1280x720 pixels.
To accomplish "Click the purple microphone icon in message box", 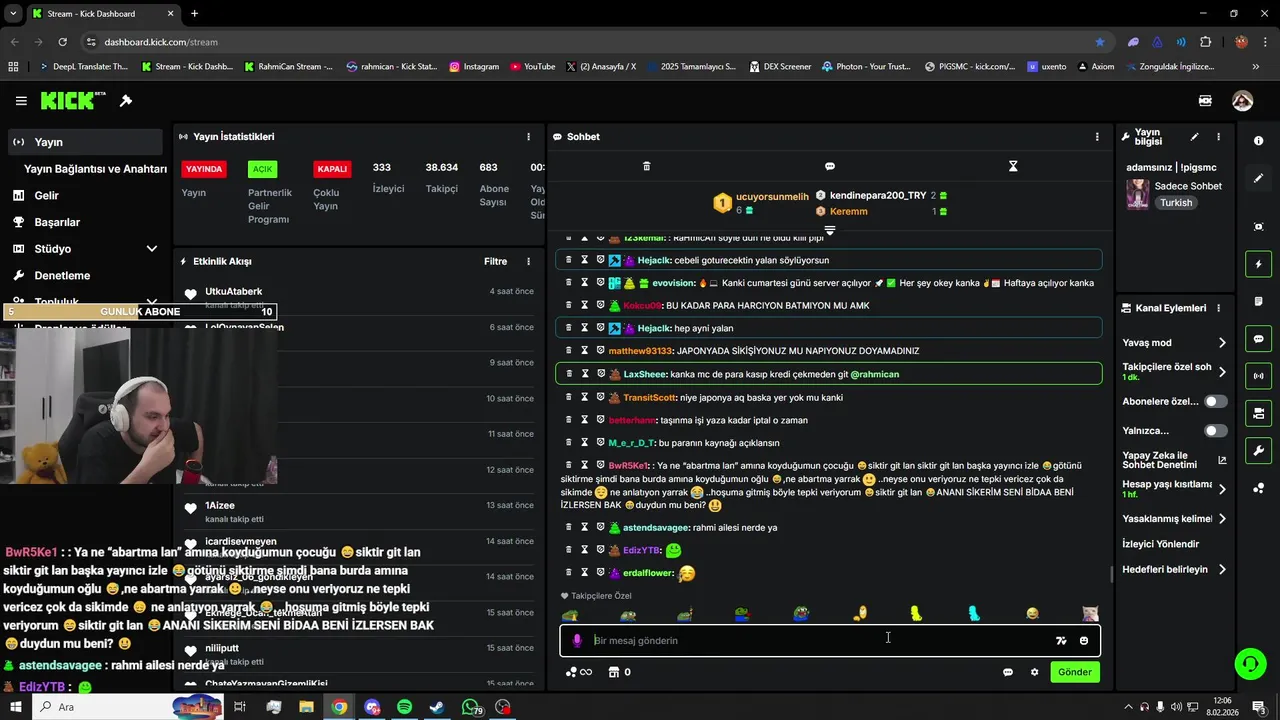I will (x=577, y=641).
